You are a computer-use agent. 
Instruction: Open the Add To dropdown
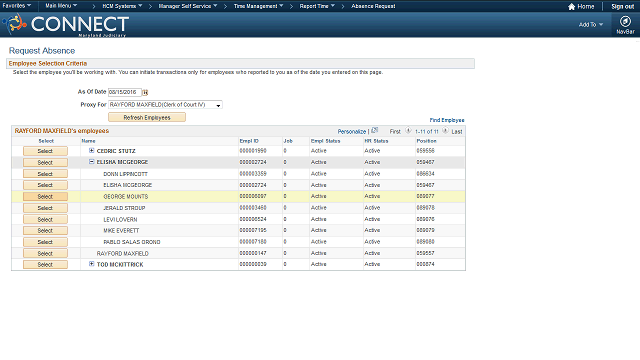tap(591, 24)
